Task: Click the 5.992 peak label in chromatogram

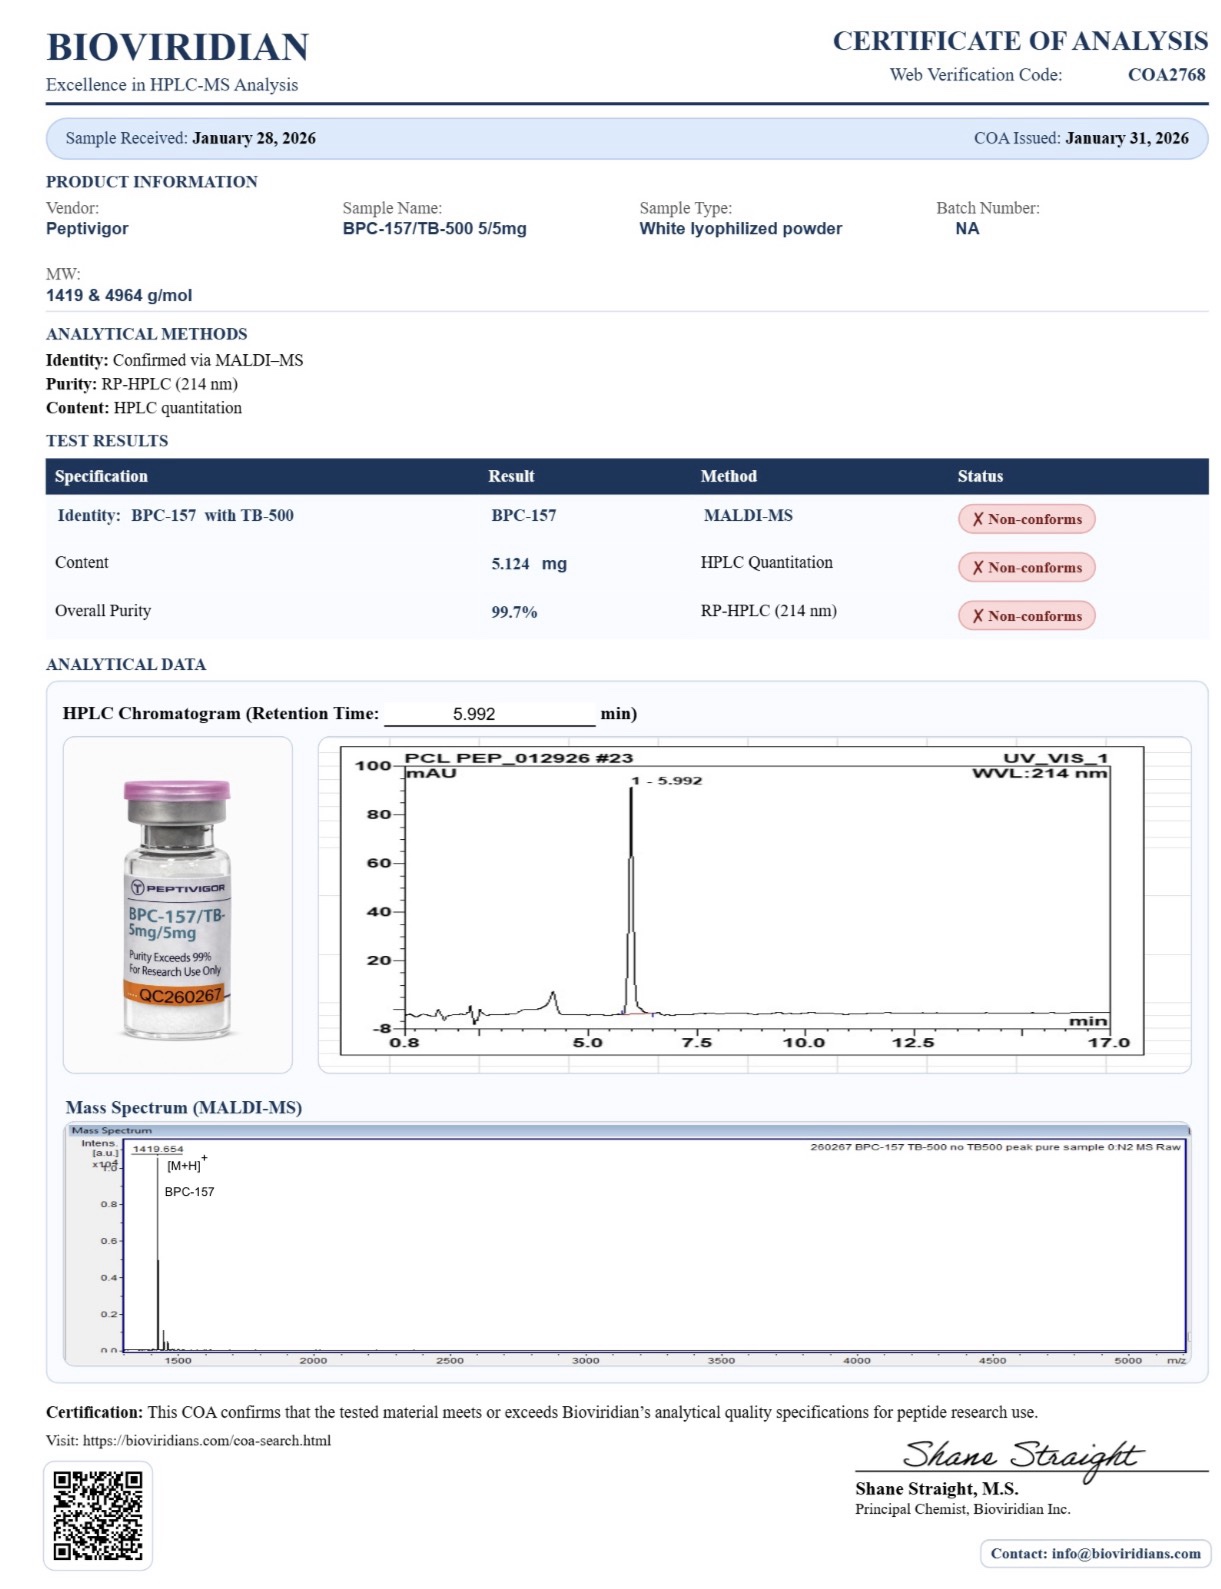Action: [x=668, y=780]
